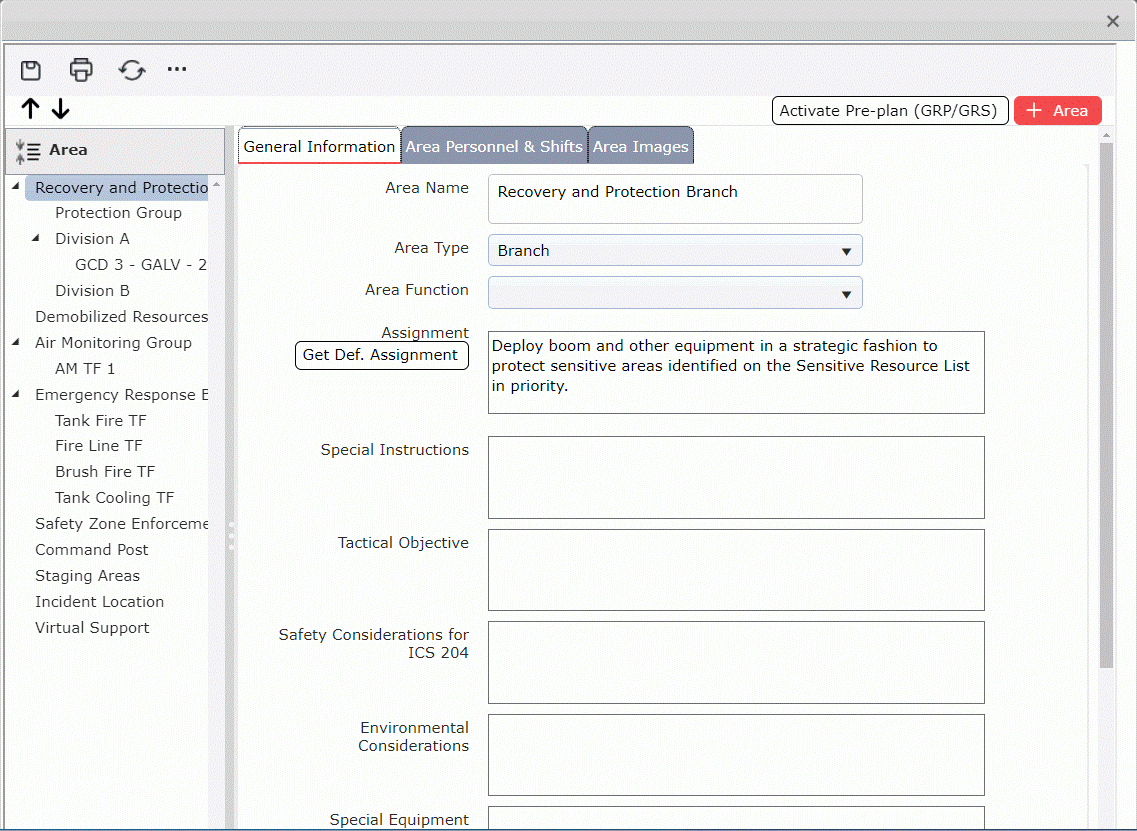Select Safety Zone Enforcement tree item

click(x=121, y=524)
